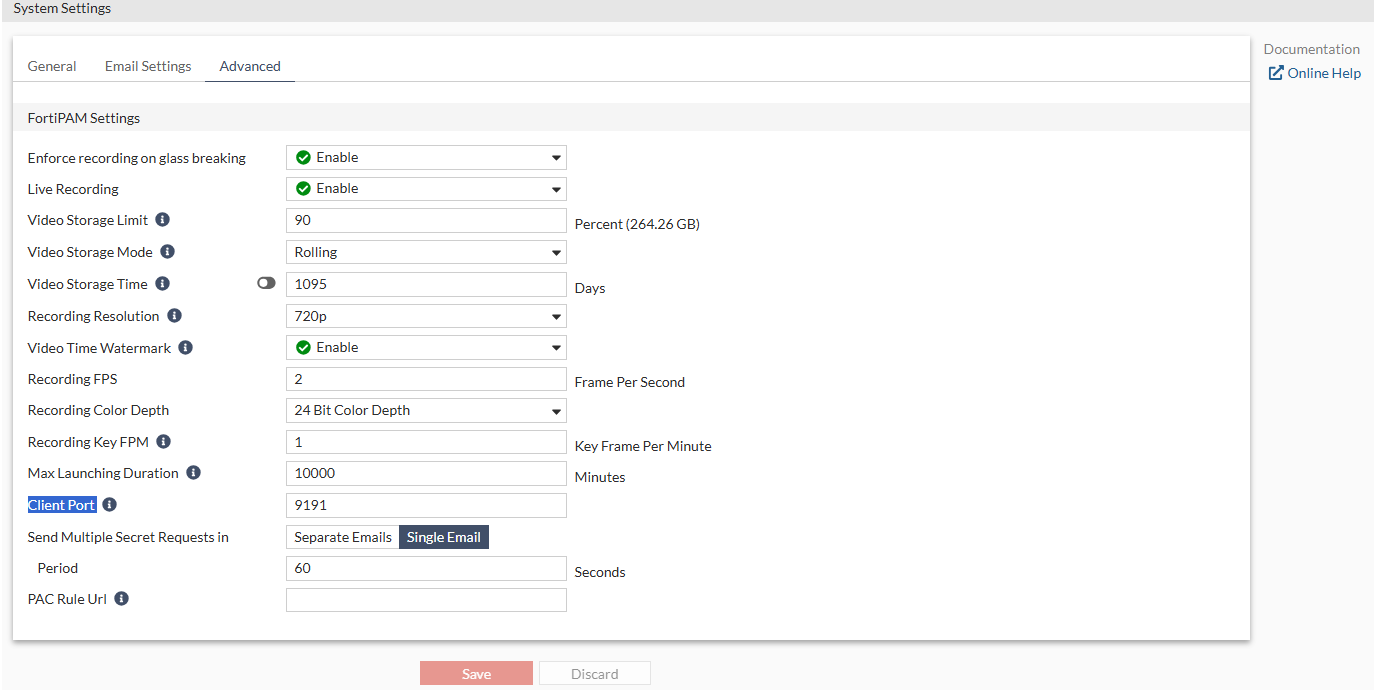
Task: Toggle the switch next to Video Storage Time
Action: coord(266,283)
